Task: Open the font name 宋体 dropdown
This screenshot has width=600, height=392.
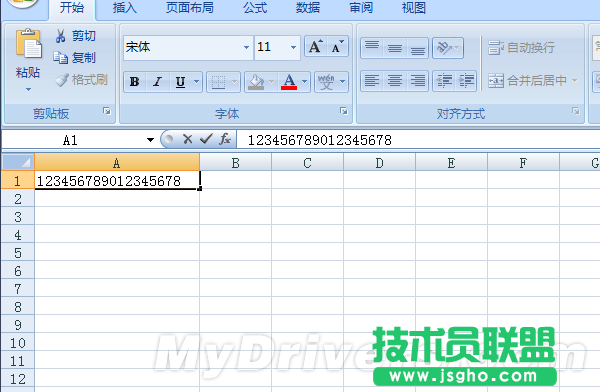Action: click(246, 47)
